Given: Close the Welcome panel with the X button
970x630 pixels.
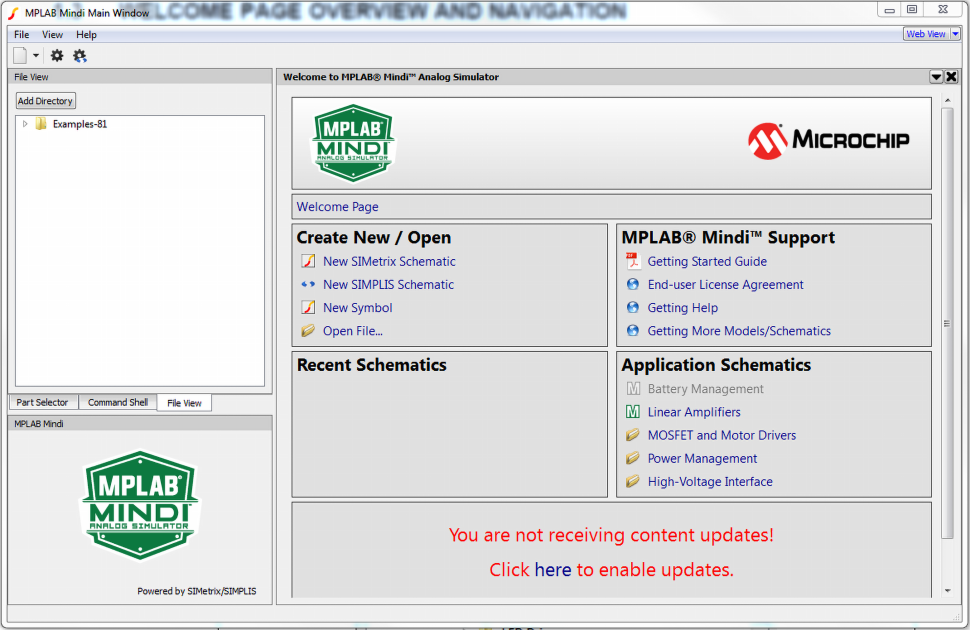Looking at the screenshot, I should 951,77.
